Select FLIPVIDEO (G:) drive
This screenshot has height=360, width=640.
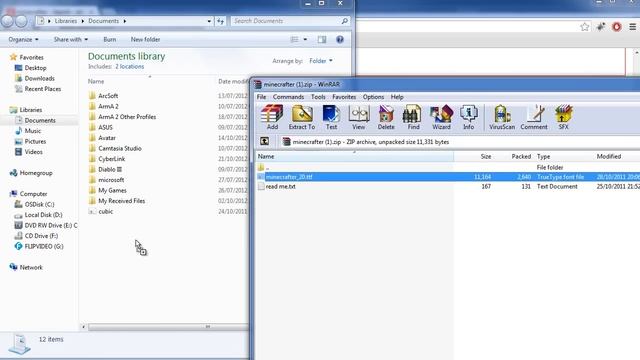pos(44,247)
